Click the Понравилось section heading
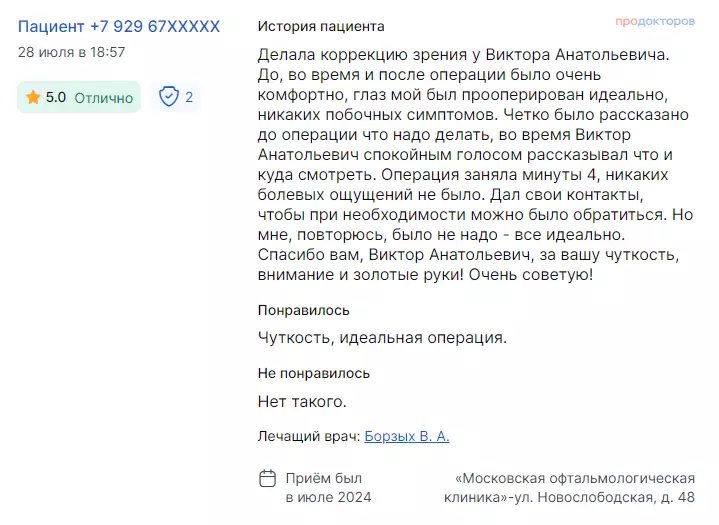This screenshot has height=525, width=719. [304, 310]
